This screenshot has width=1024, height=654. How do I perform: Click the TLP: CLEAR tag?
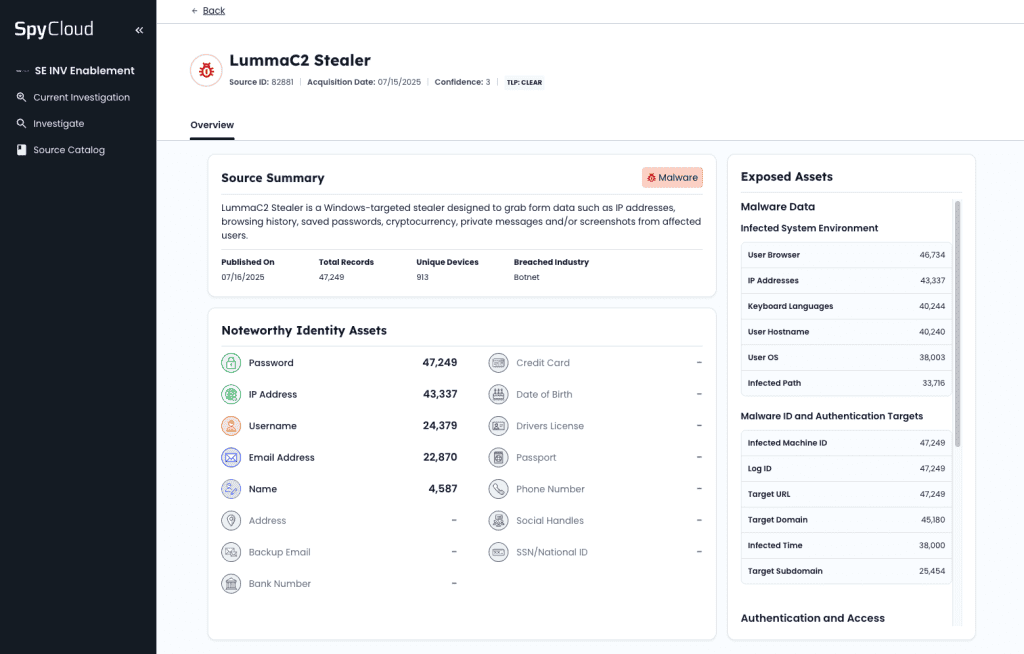pyautogui.click(x=524, y=82)
